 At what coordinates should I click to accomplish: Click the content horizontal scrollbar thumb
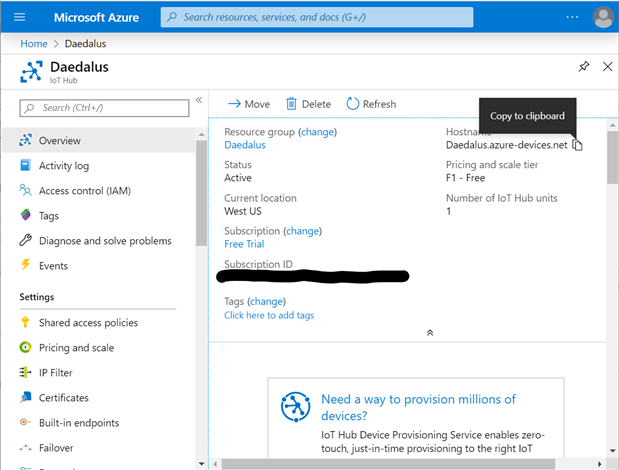[388, 464]
